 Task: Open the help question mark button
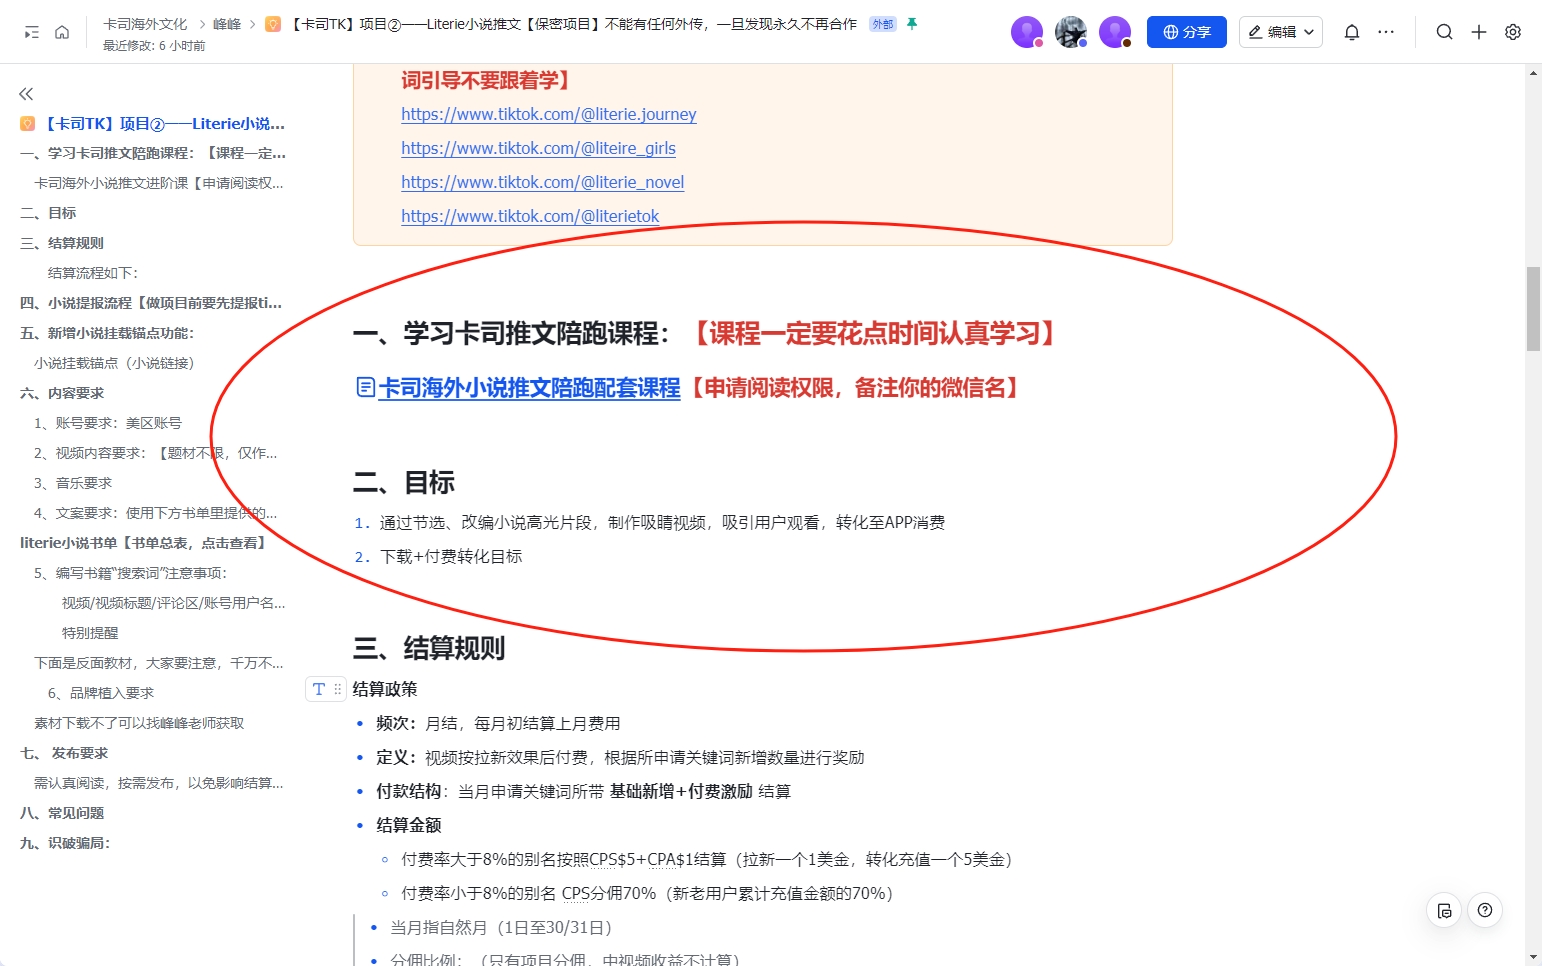coord(1485,910)
